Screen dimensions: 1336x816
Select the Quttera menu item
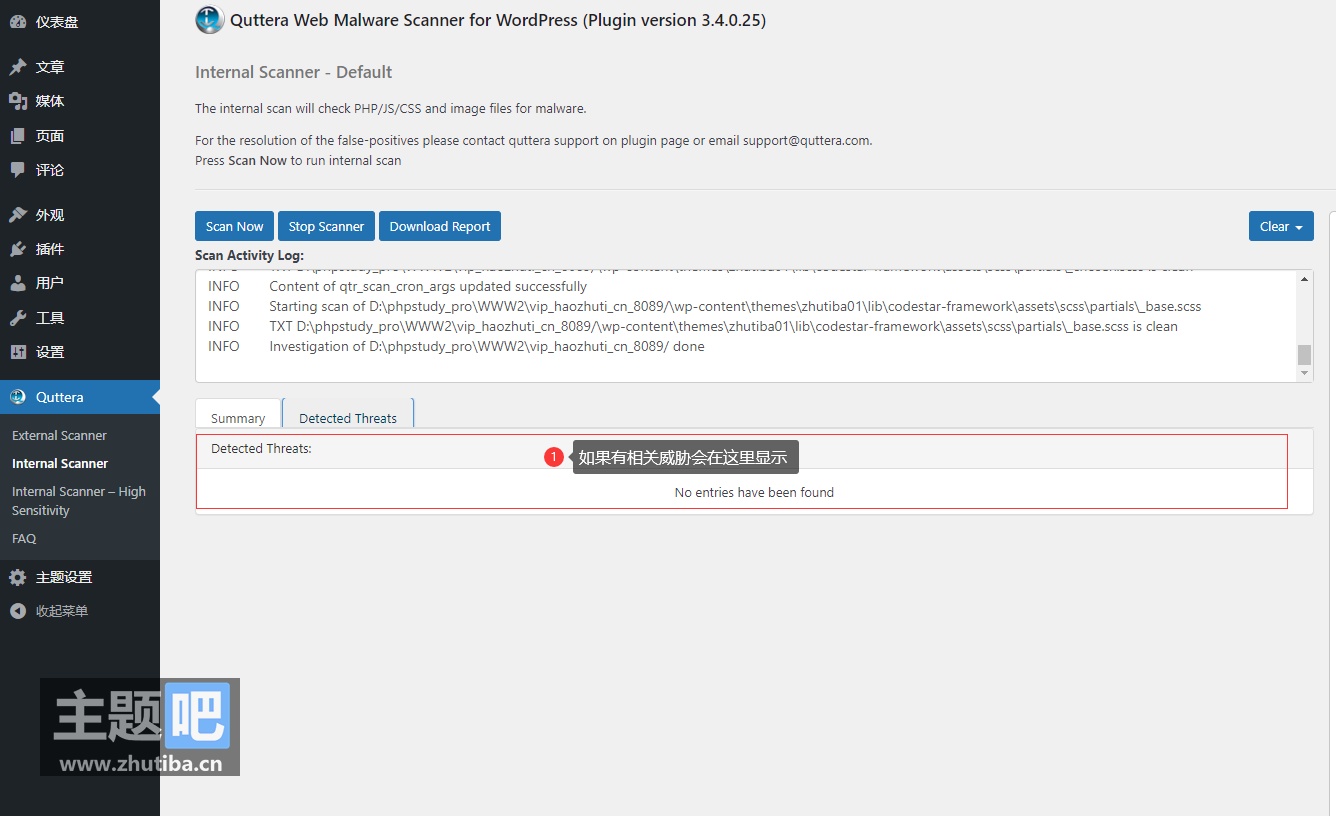[80, 397]
